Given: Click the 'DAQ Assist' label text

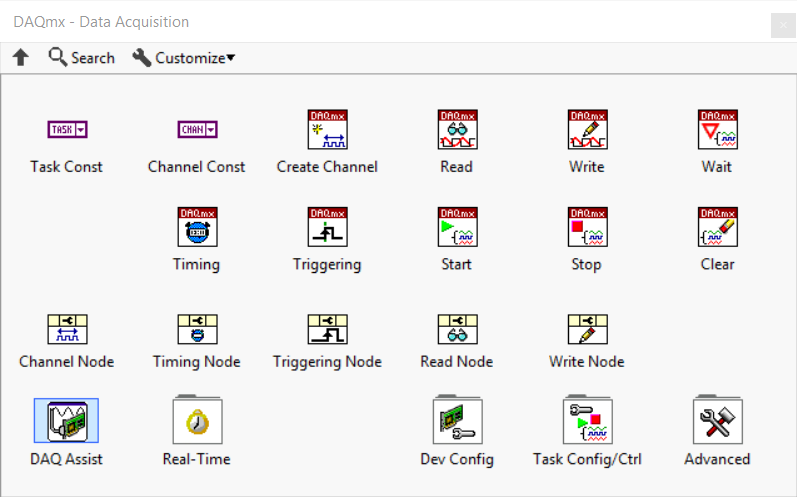Looking at the screenshot, I should [x=66, y=459].
